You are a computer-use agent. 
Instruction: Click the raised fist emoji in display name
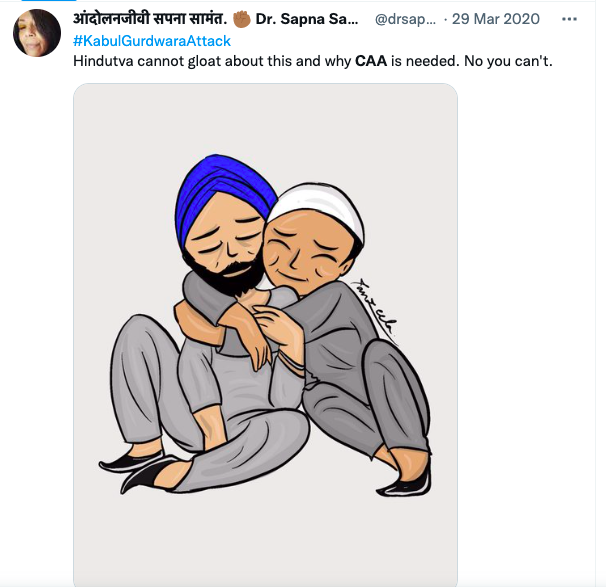pos(242,19)
